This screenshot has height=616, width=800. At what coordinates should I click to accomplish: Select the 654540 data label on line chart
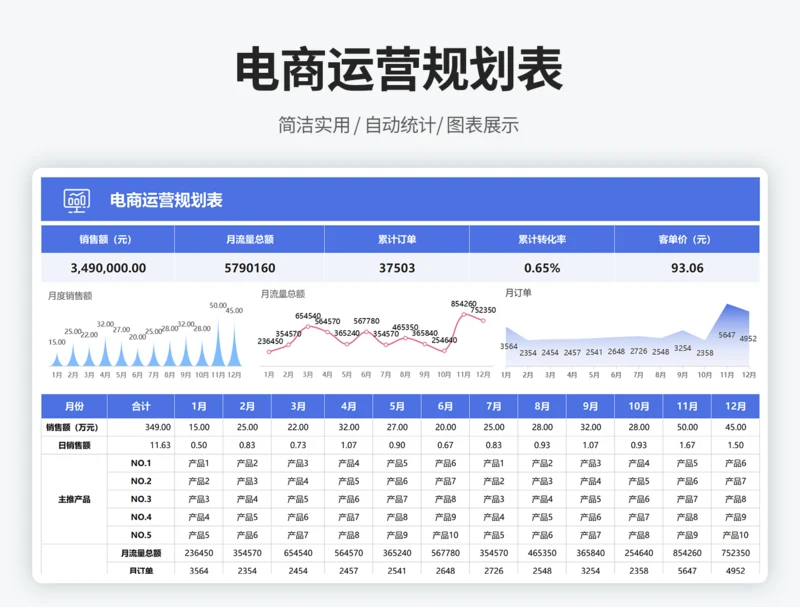pos(308,316)
